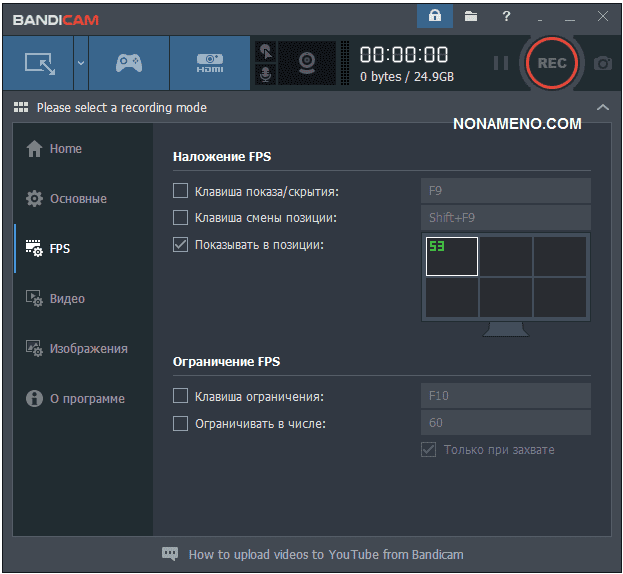623x574 pixels.
Task: Enable the Клавиша смены позиции checkbox
Action: (181, 217)
